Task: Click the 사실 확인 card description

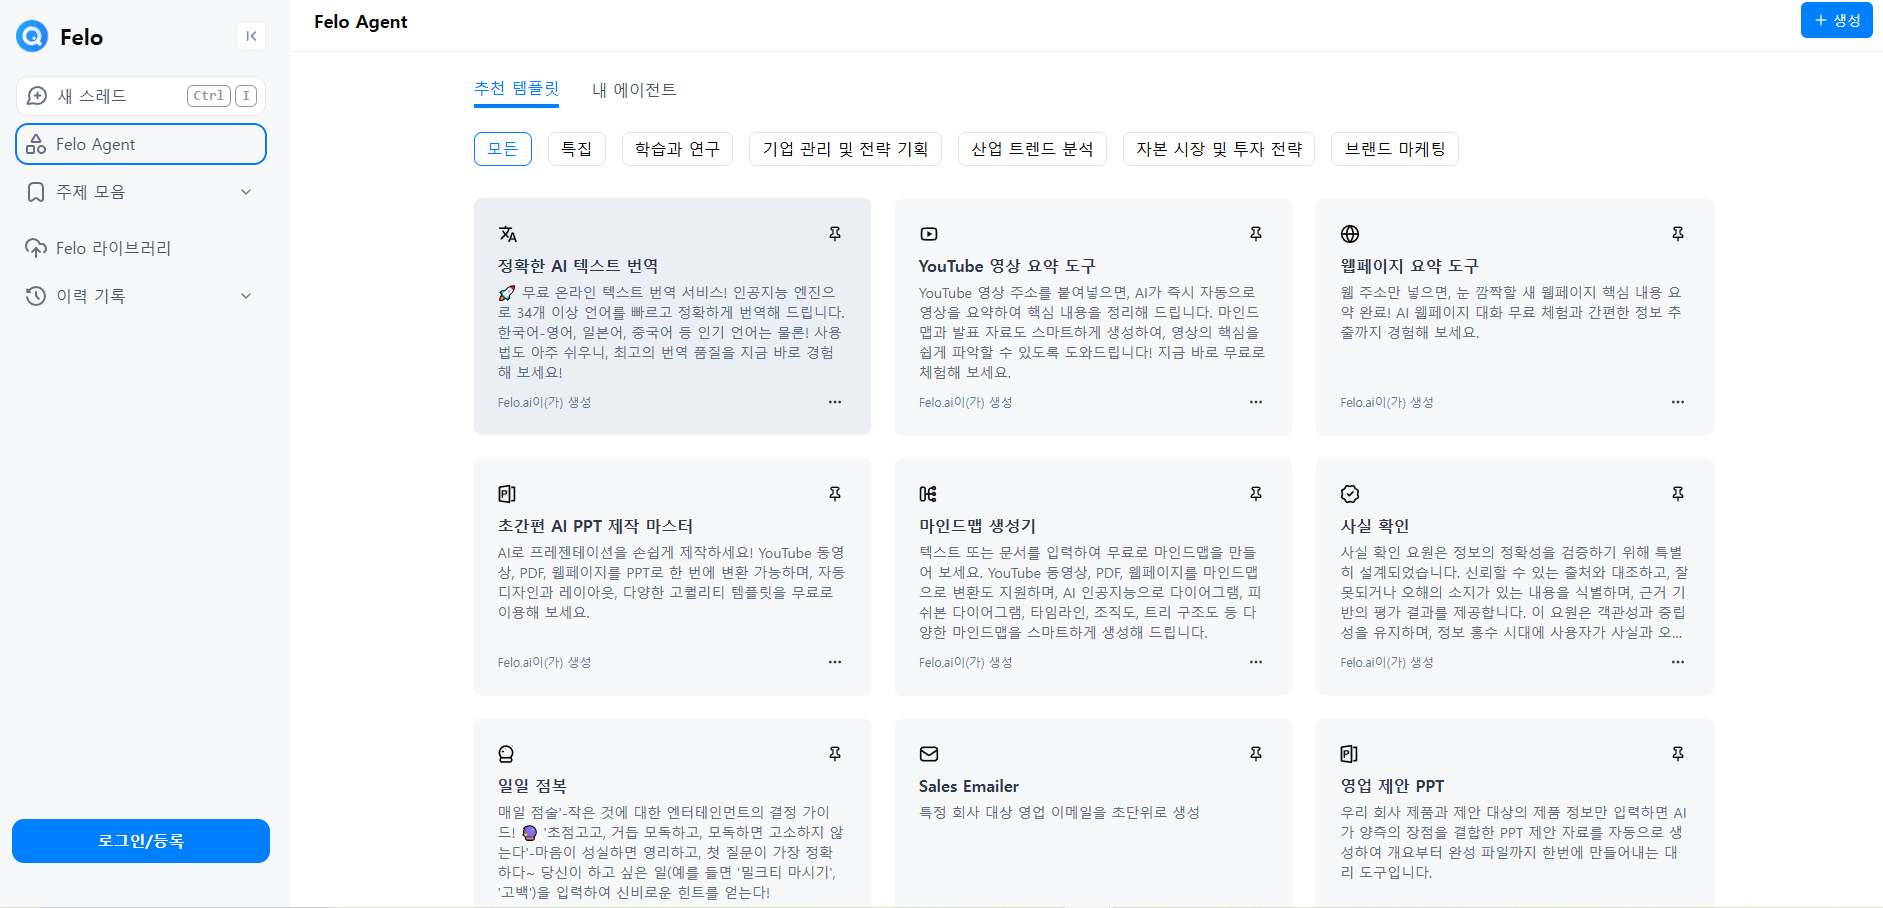Action: click(x=1514, y=592)
